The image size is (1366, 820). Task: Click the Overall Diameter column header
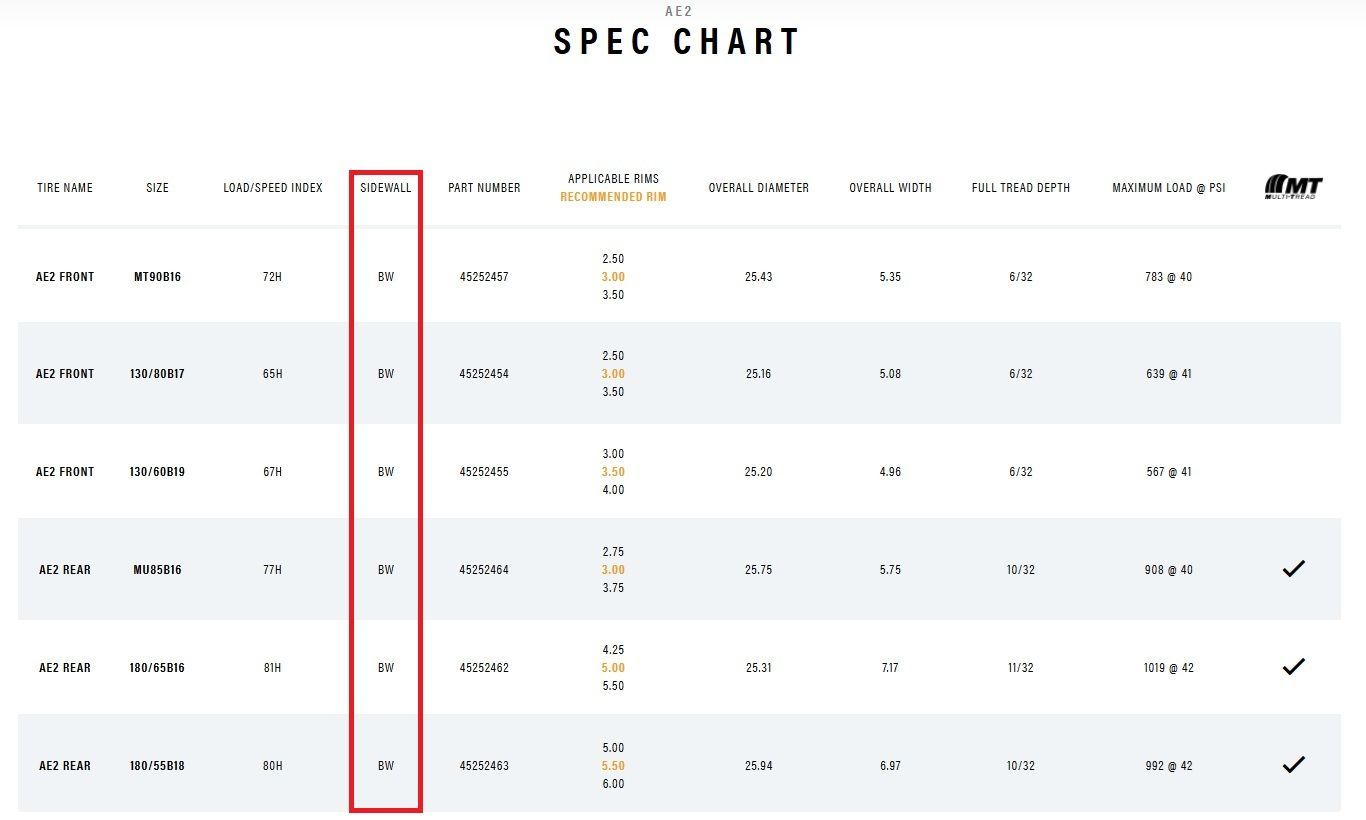coord(758,188)
